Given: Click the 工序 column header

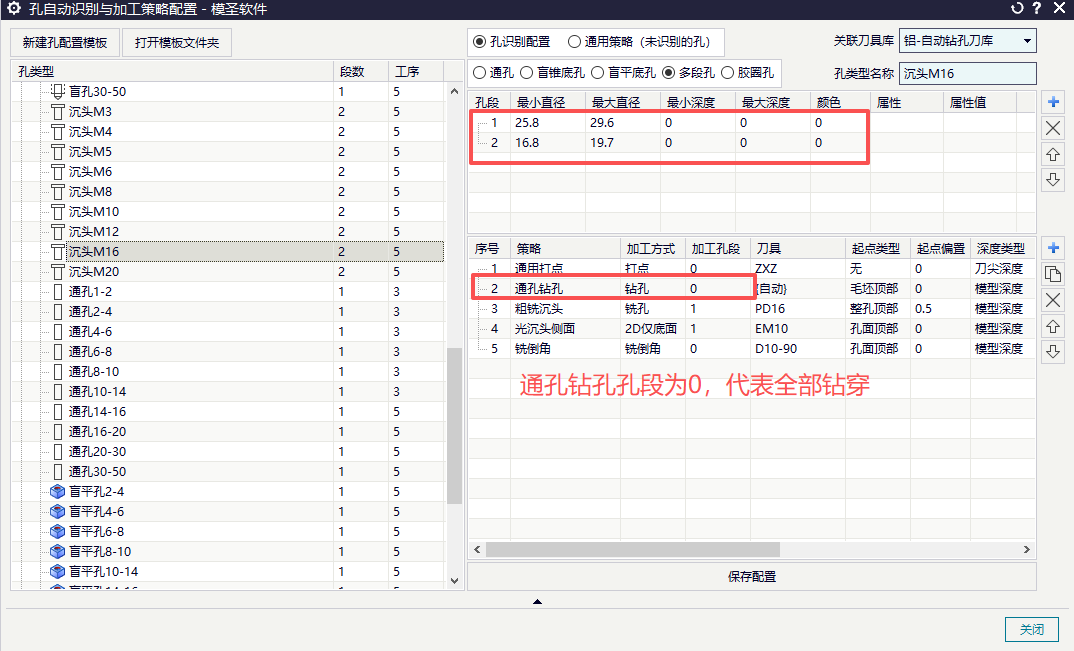Looking at the screenshot, I should point(416,71).
